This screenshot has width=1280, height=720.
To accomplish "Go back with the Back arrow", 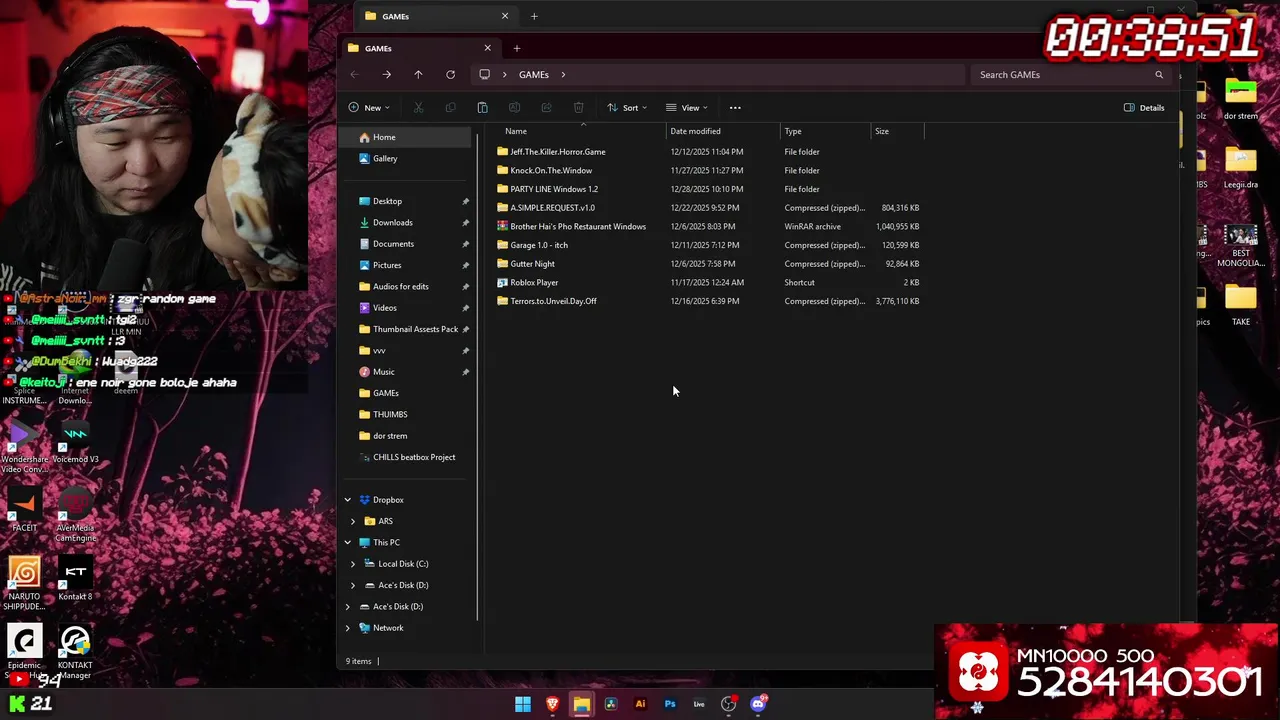I will click(x=354, y=75).
